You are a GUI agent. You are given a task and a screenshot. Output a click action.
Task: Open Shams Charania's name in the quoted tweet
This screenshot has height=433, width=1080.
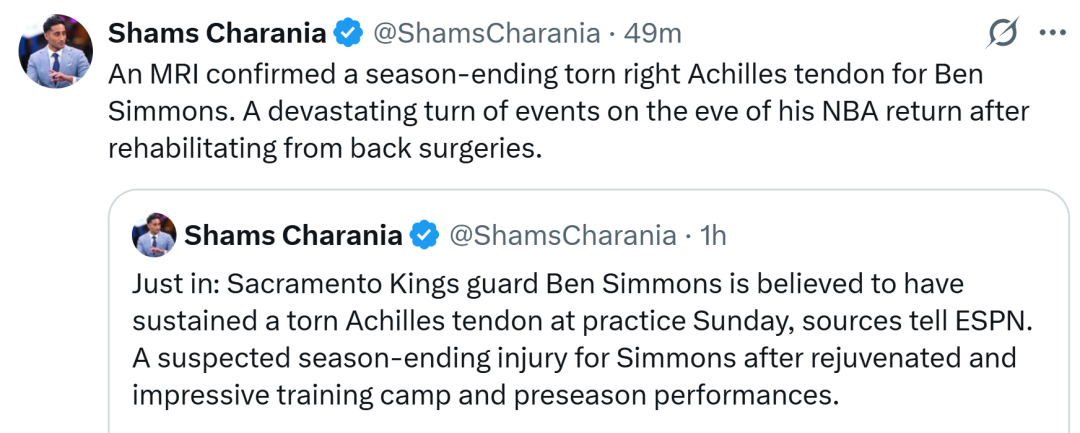tap(293, 235)
